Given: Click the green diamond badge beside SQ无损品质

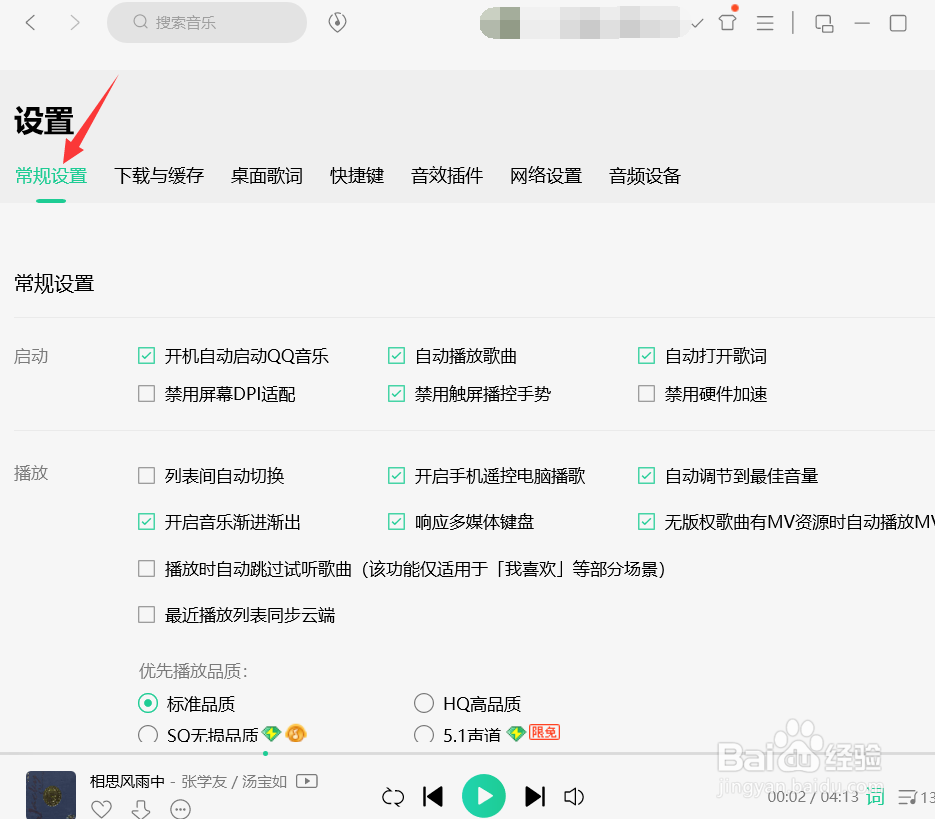Looking at the screenshot, I should 271,733.
